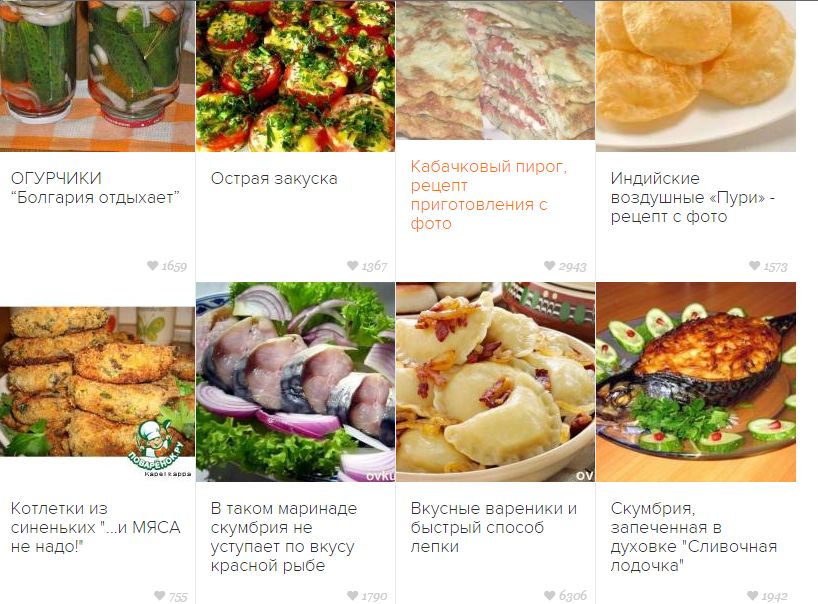Select dumplings with bacon photo

[495, 382]
